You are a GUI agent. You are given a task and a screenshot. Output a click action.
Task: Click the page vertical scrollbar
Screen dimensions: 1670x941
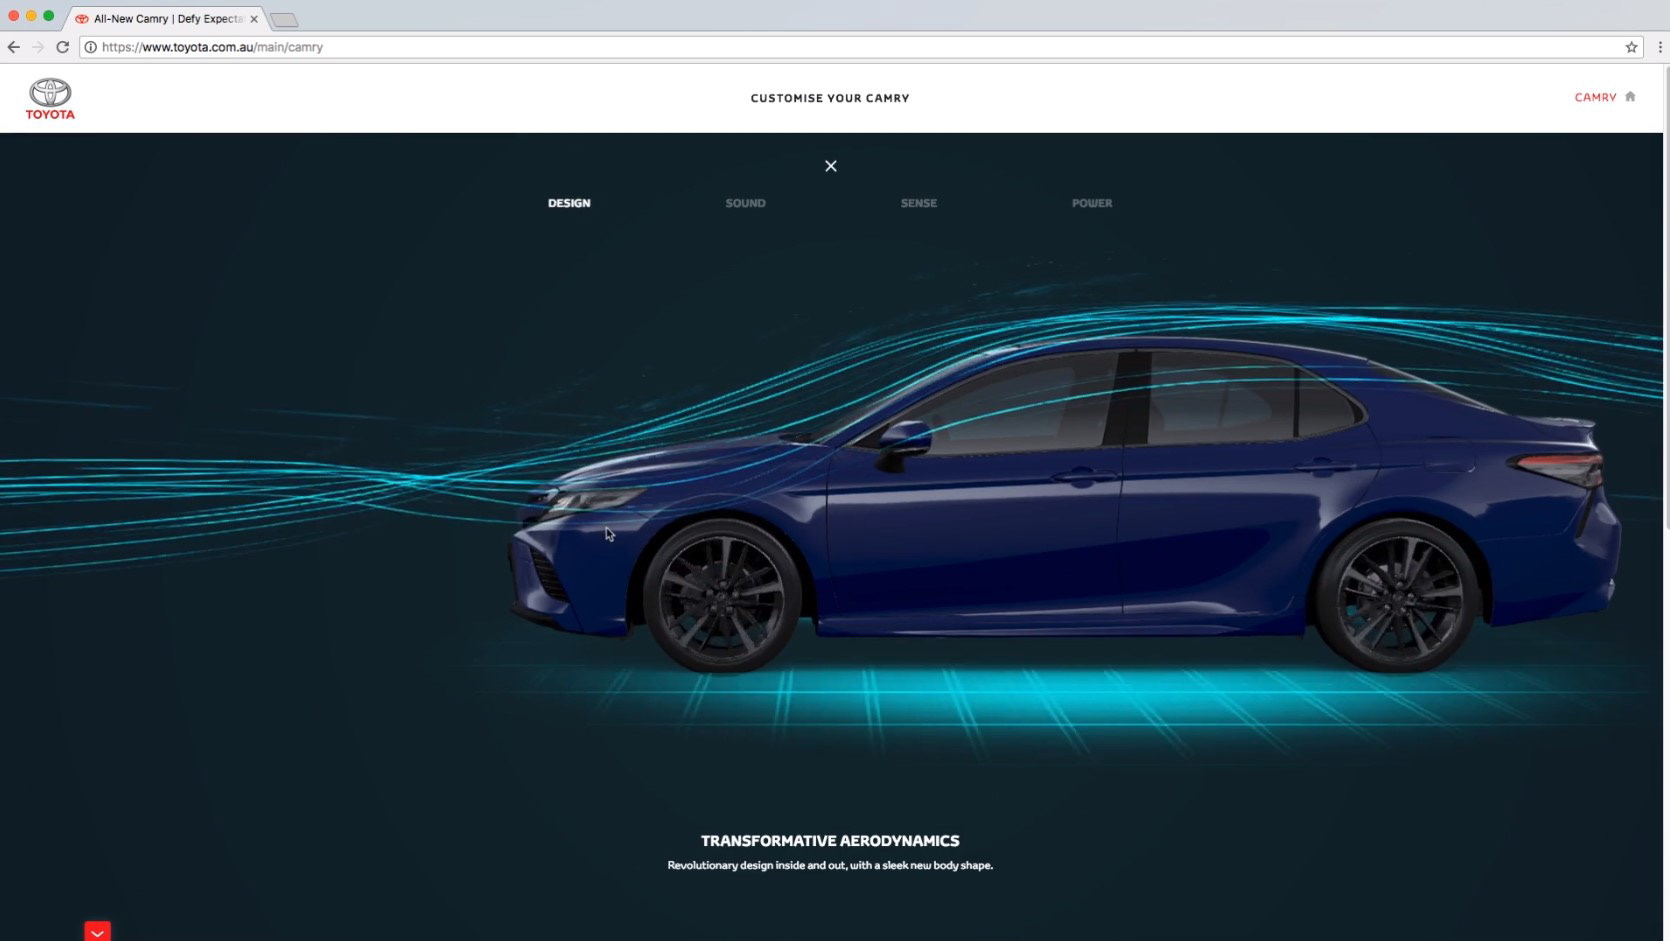[1666, 300]
